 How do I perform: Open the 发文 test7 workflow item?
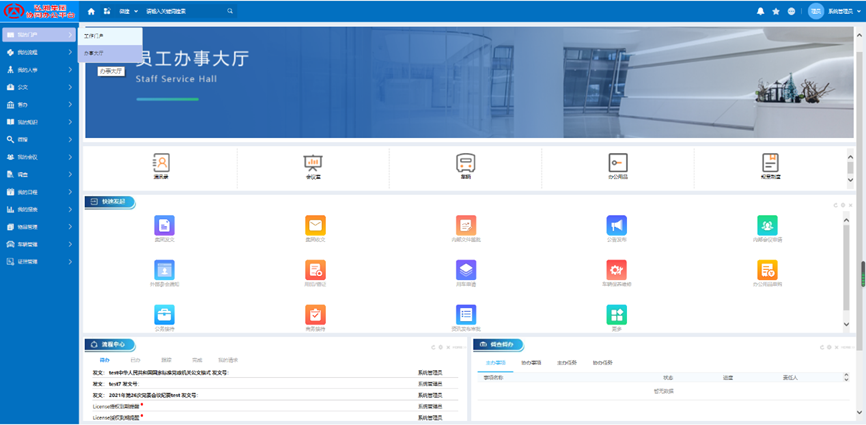pyautogui.click(x=116, y=384)
